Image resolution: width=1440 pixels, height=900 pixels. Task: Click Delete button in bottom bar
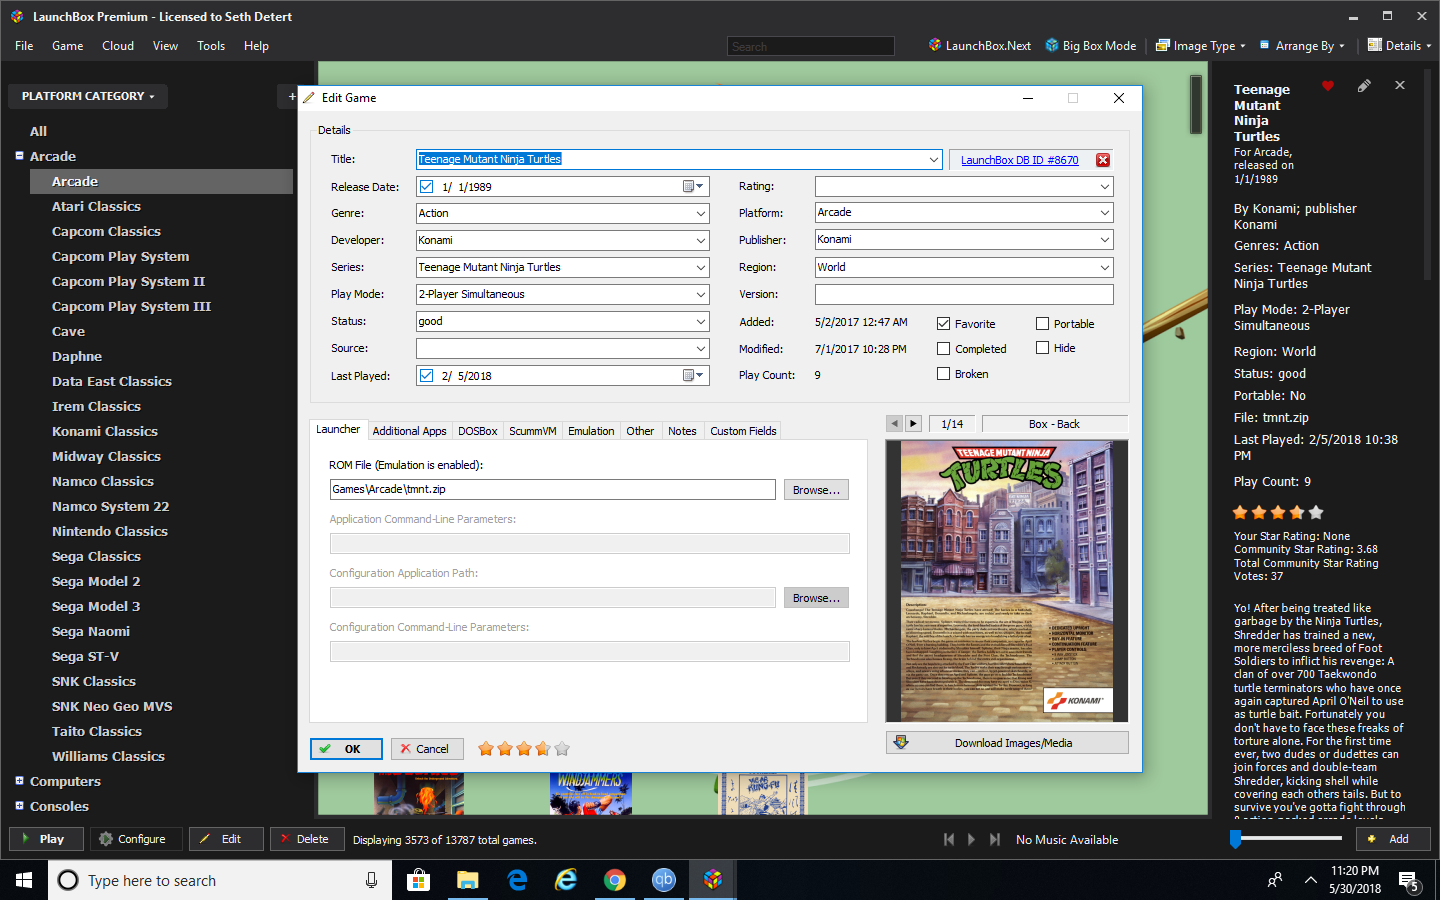point(307,839)
